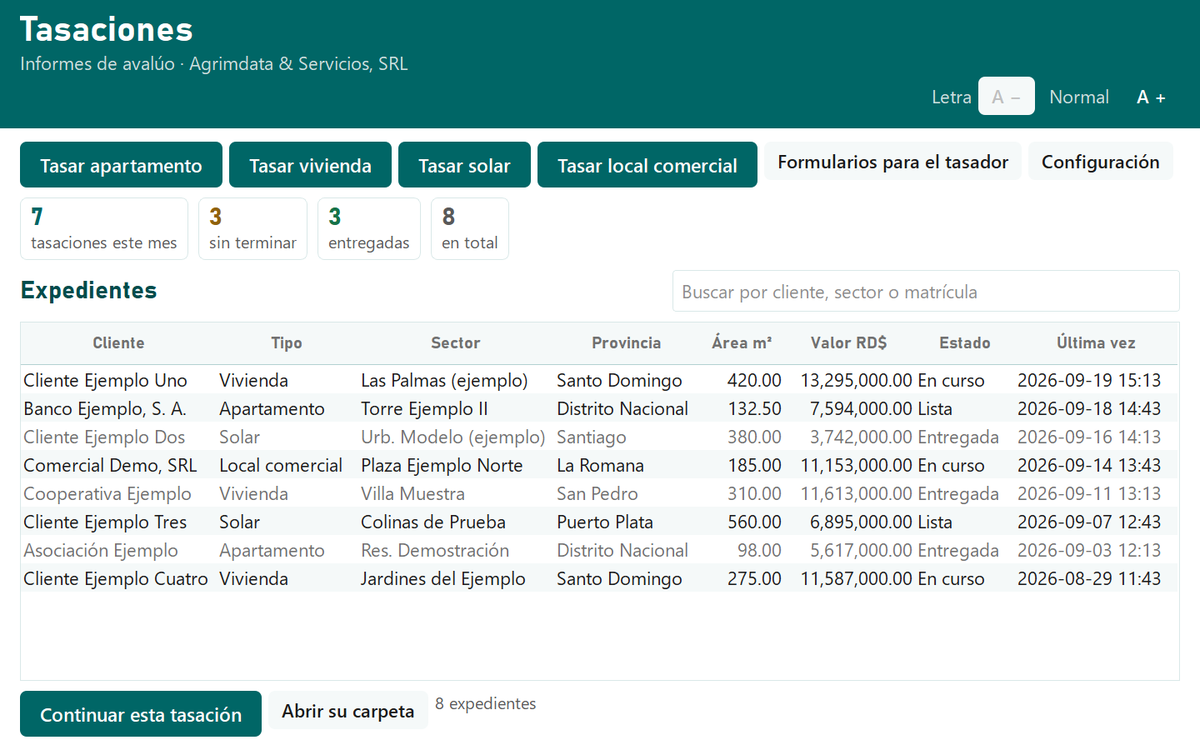Sort by Provincia column header

626,343
